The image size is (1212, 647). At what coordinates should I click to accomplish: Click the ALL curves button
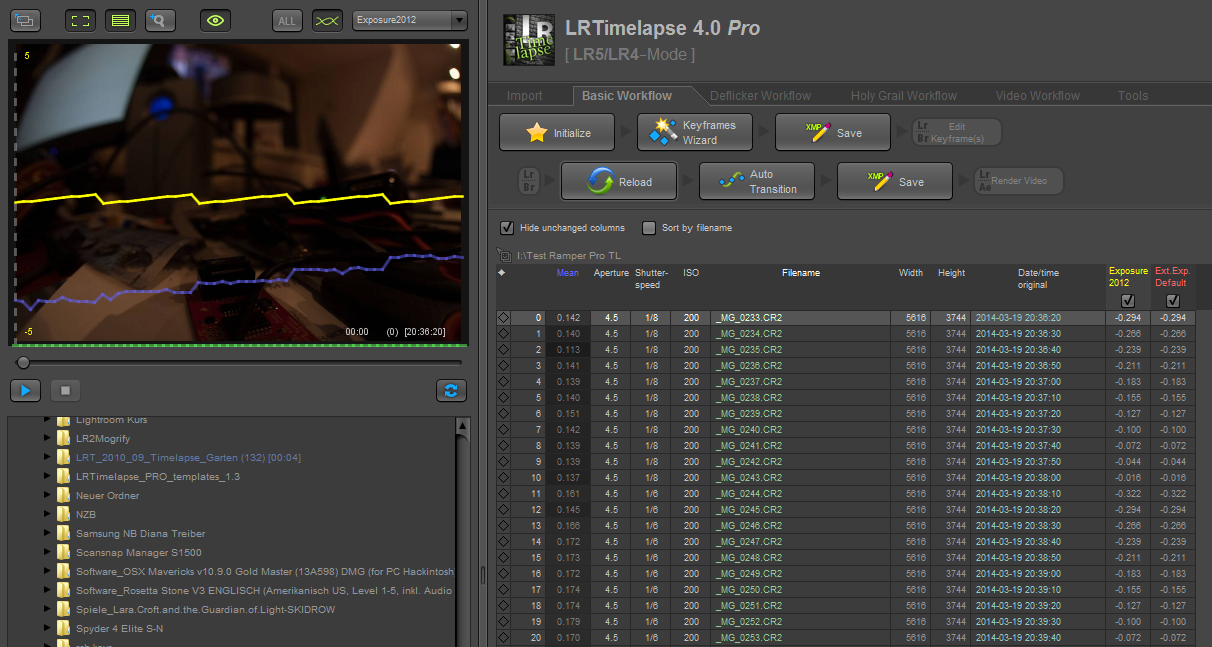coord(287,20)
